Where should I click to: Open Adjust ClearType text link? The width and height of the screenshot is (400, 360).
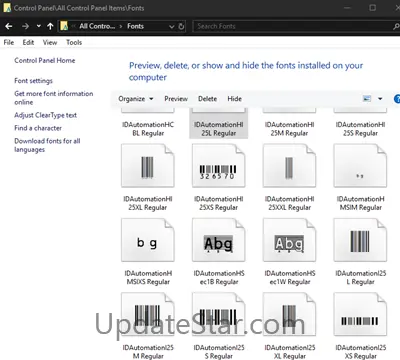coord(45,115)
